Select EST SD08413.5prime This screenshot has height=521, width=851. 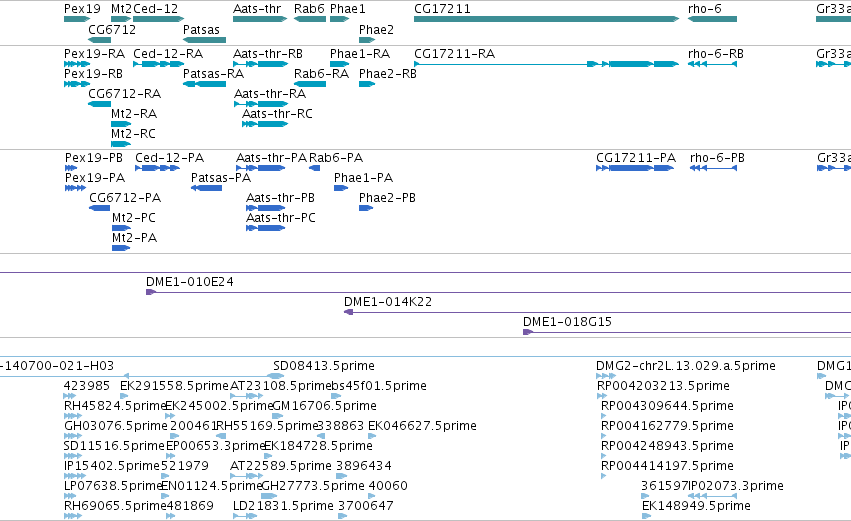click(x=324, y=366)
